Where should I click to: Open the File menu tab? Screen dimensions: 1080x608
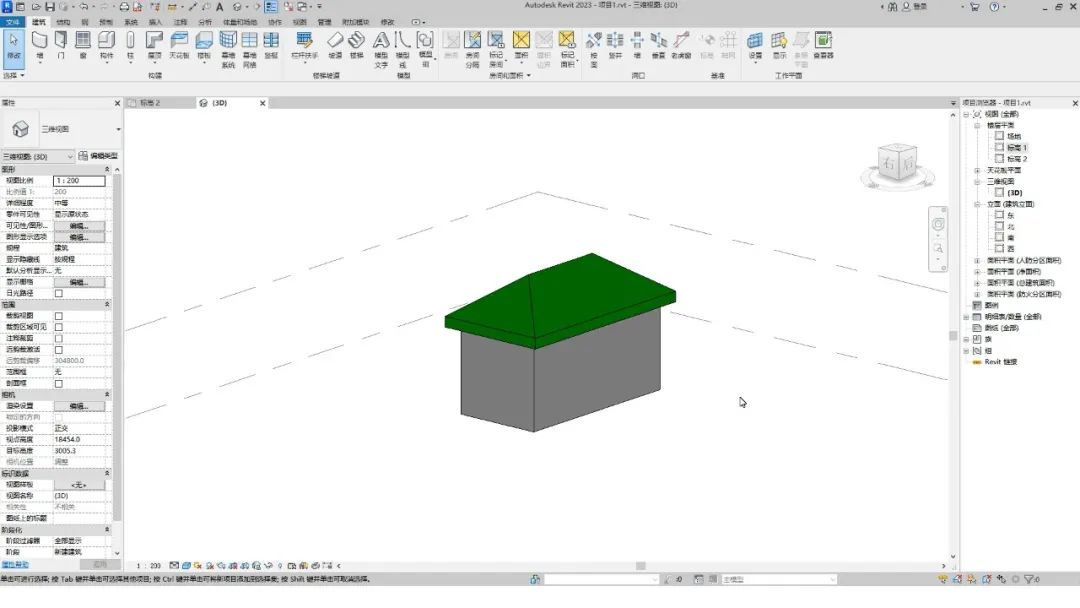(12, 21)
